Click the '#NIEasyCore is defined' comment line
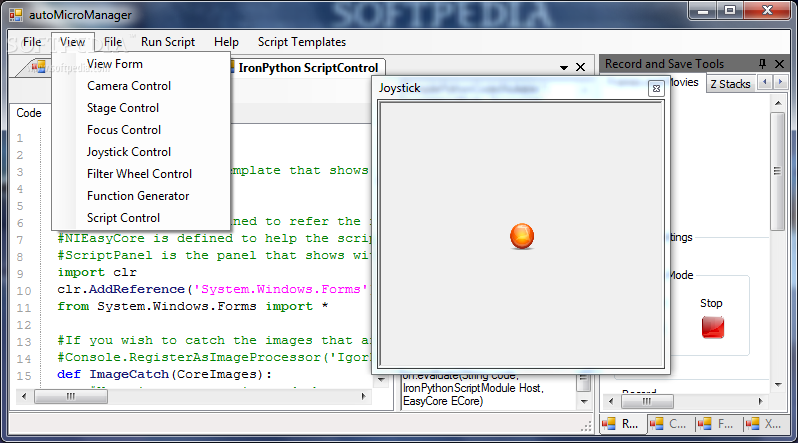 (x=214, y=238)
